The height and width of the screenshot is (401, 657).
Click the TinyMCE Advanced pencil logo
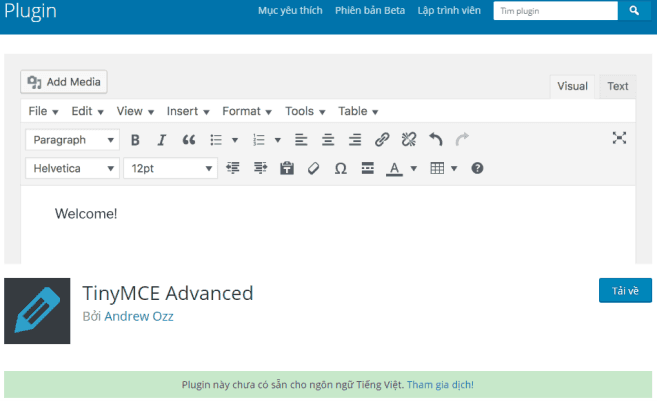(37, 311)
